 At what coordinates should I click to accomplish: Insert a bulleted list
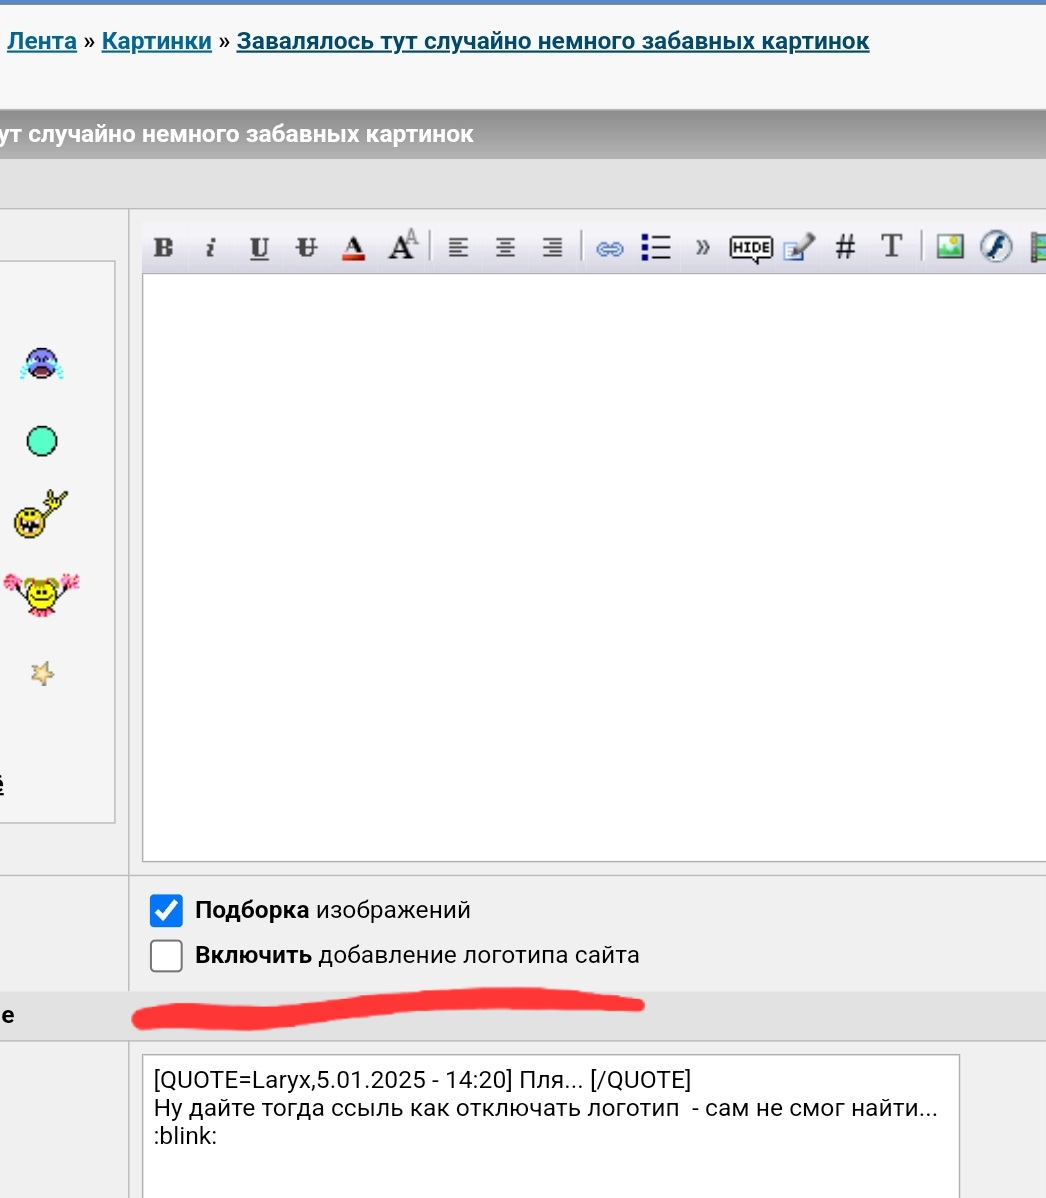[656, 248]
